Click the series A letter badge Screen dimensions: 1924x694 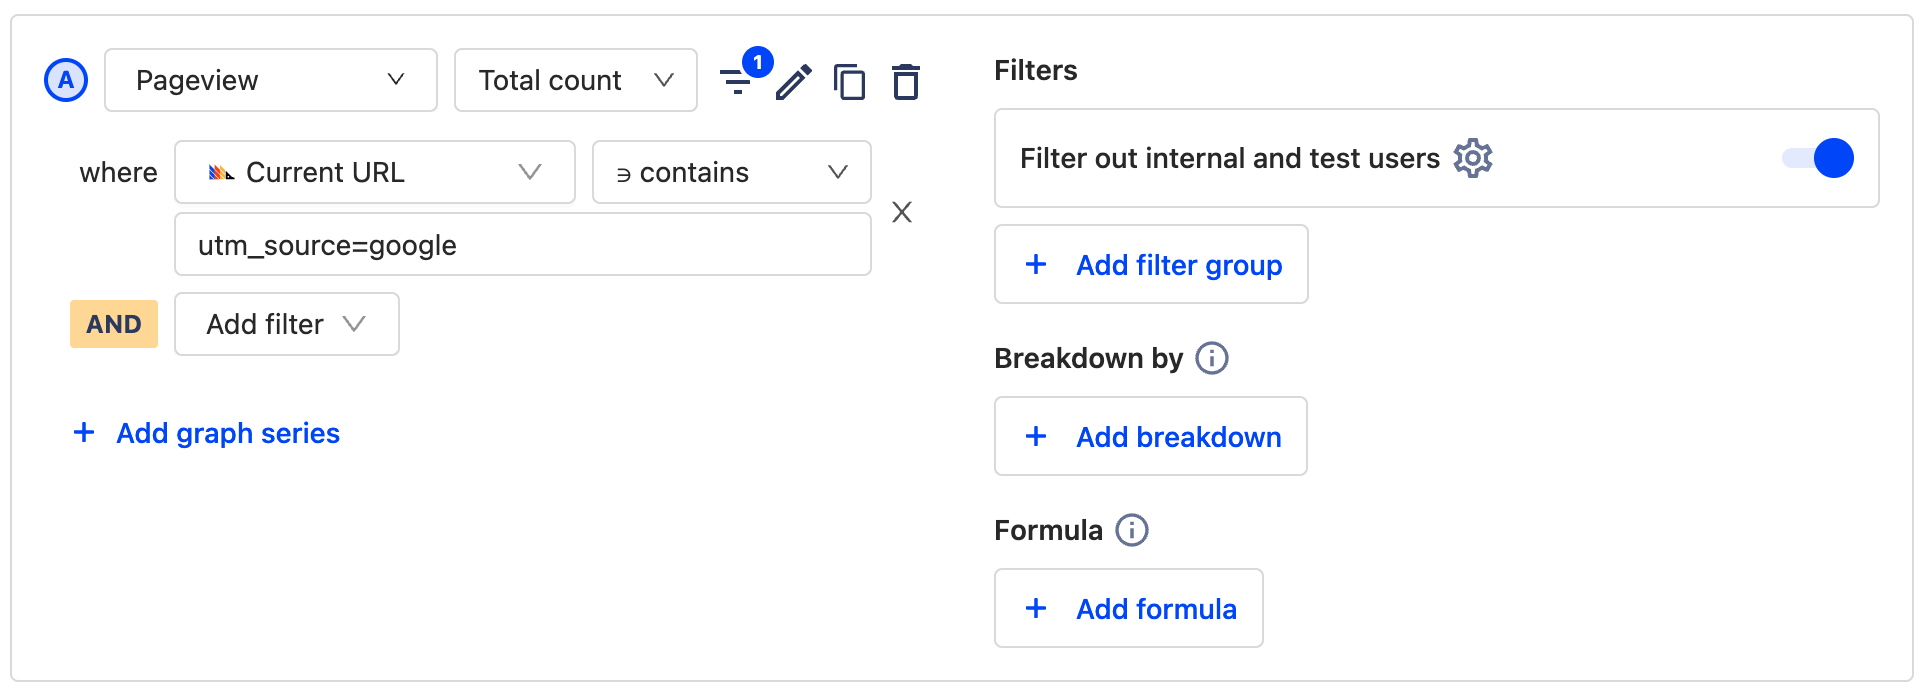pos(66,80)
